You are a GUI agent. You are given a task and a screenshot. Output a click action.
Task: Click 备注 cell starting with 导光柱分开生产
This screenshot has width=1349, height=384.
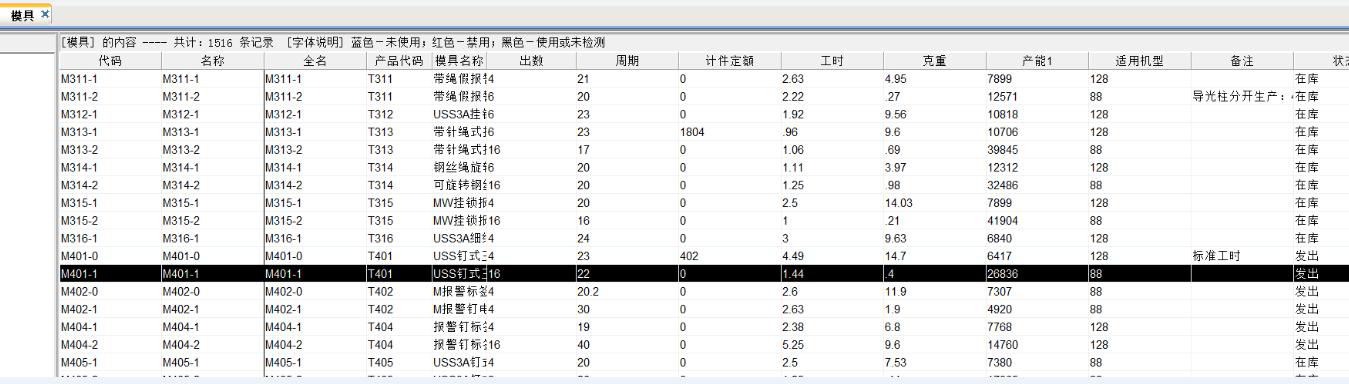pos(1241,96)
